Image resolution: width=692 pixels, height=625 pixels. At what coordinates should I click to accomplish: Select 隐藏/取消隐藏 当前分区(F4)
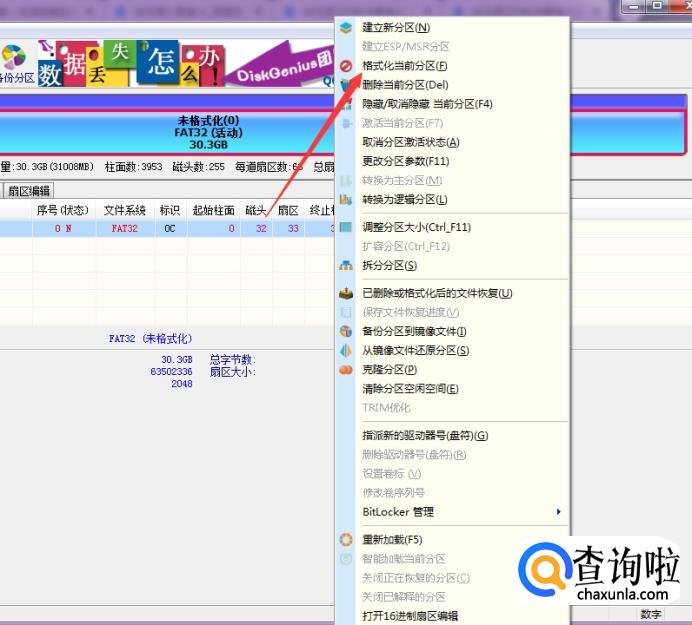pyautogui.click(x=427, y=104)
